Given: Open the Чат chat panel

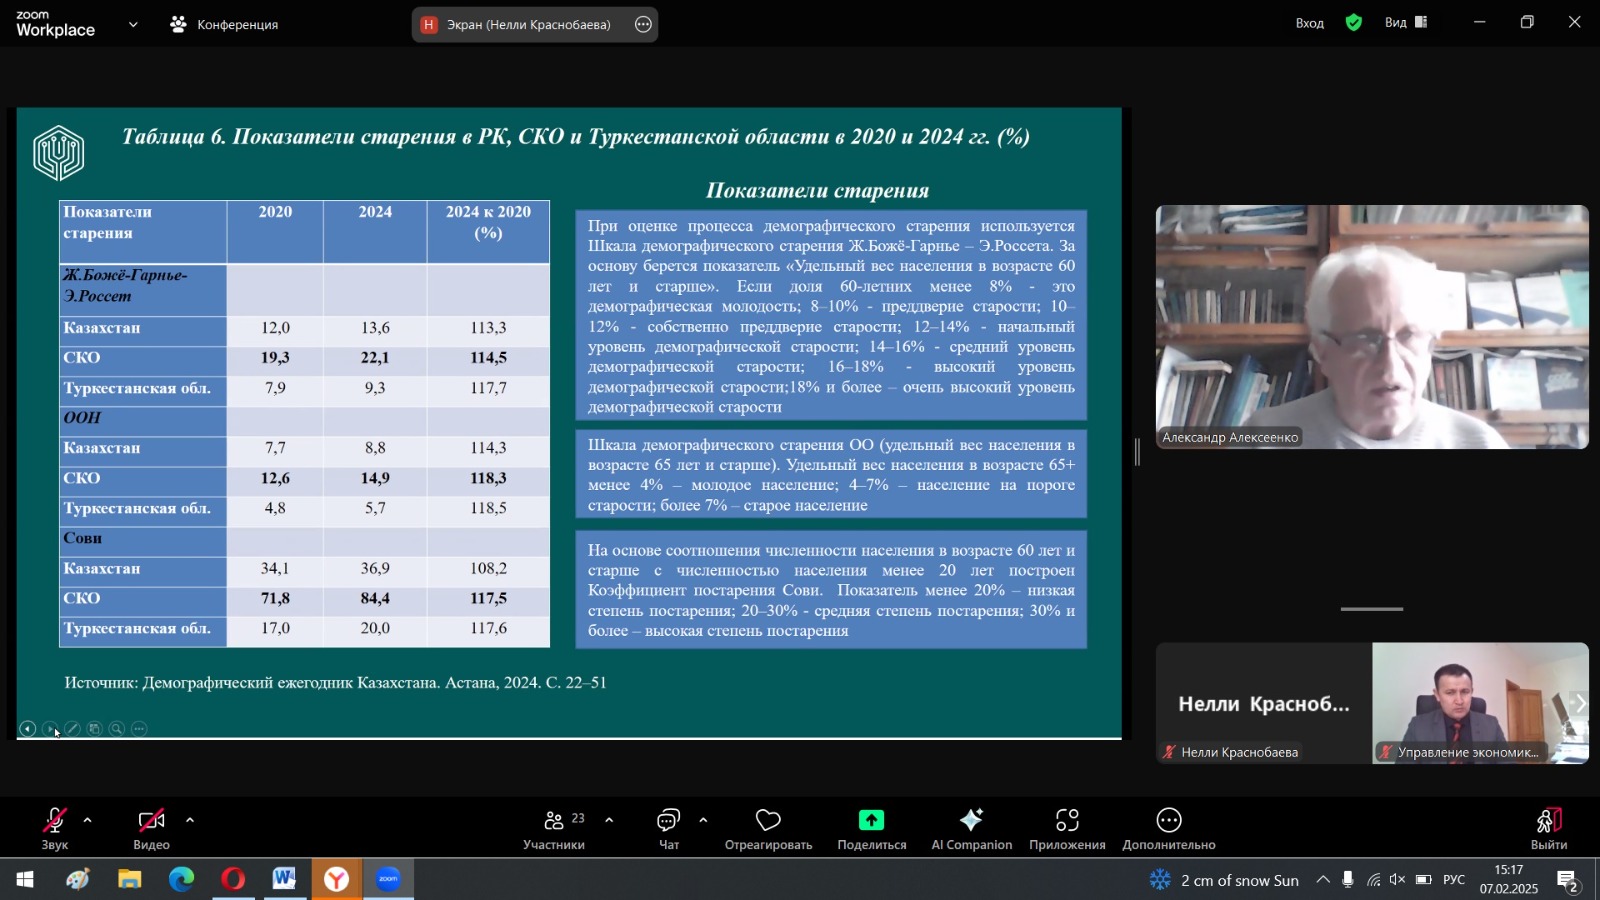Looking at the screenshot, I should 668,828.
